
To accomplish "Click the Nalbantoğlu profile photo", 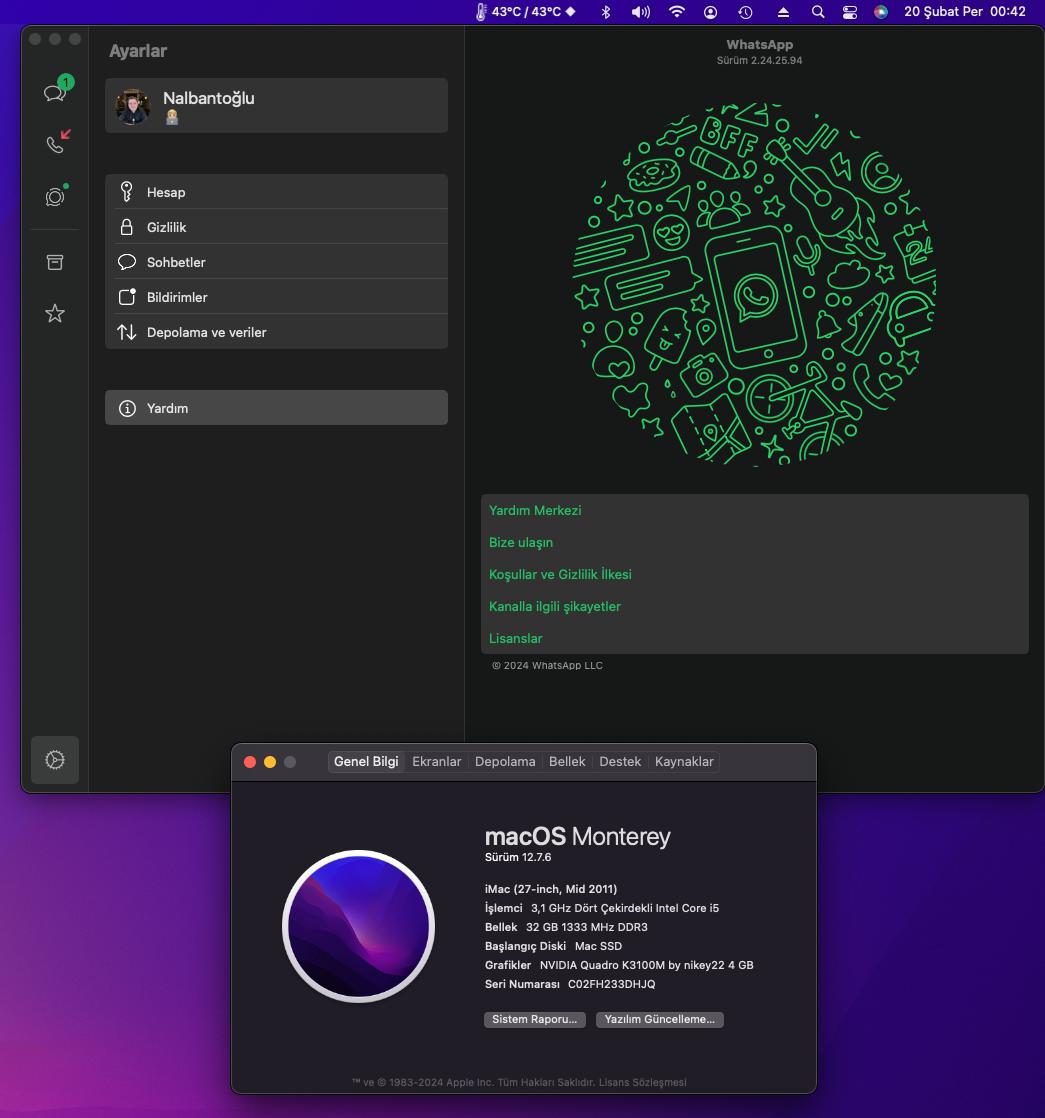I will [x=133, y=106].
